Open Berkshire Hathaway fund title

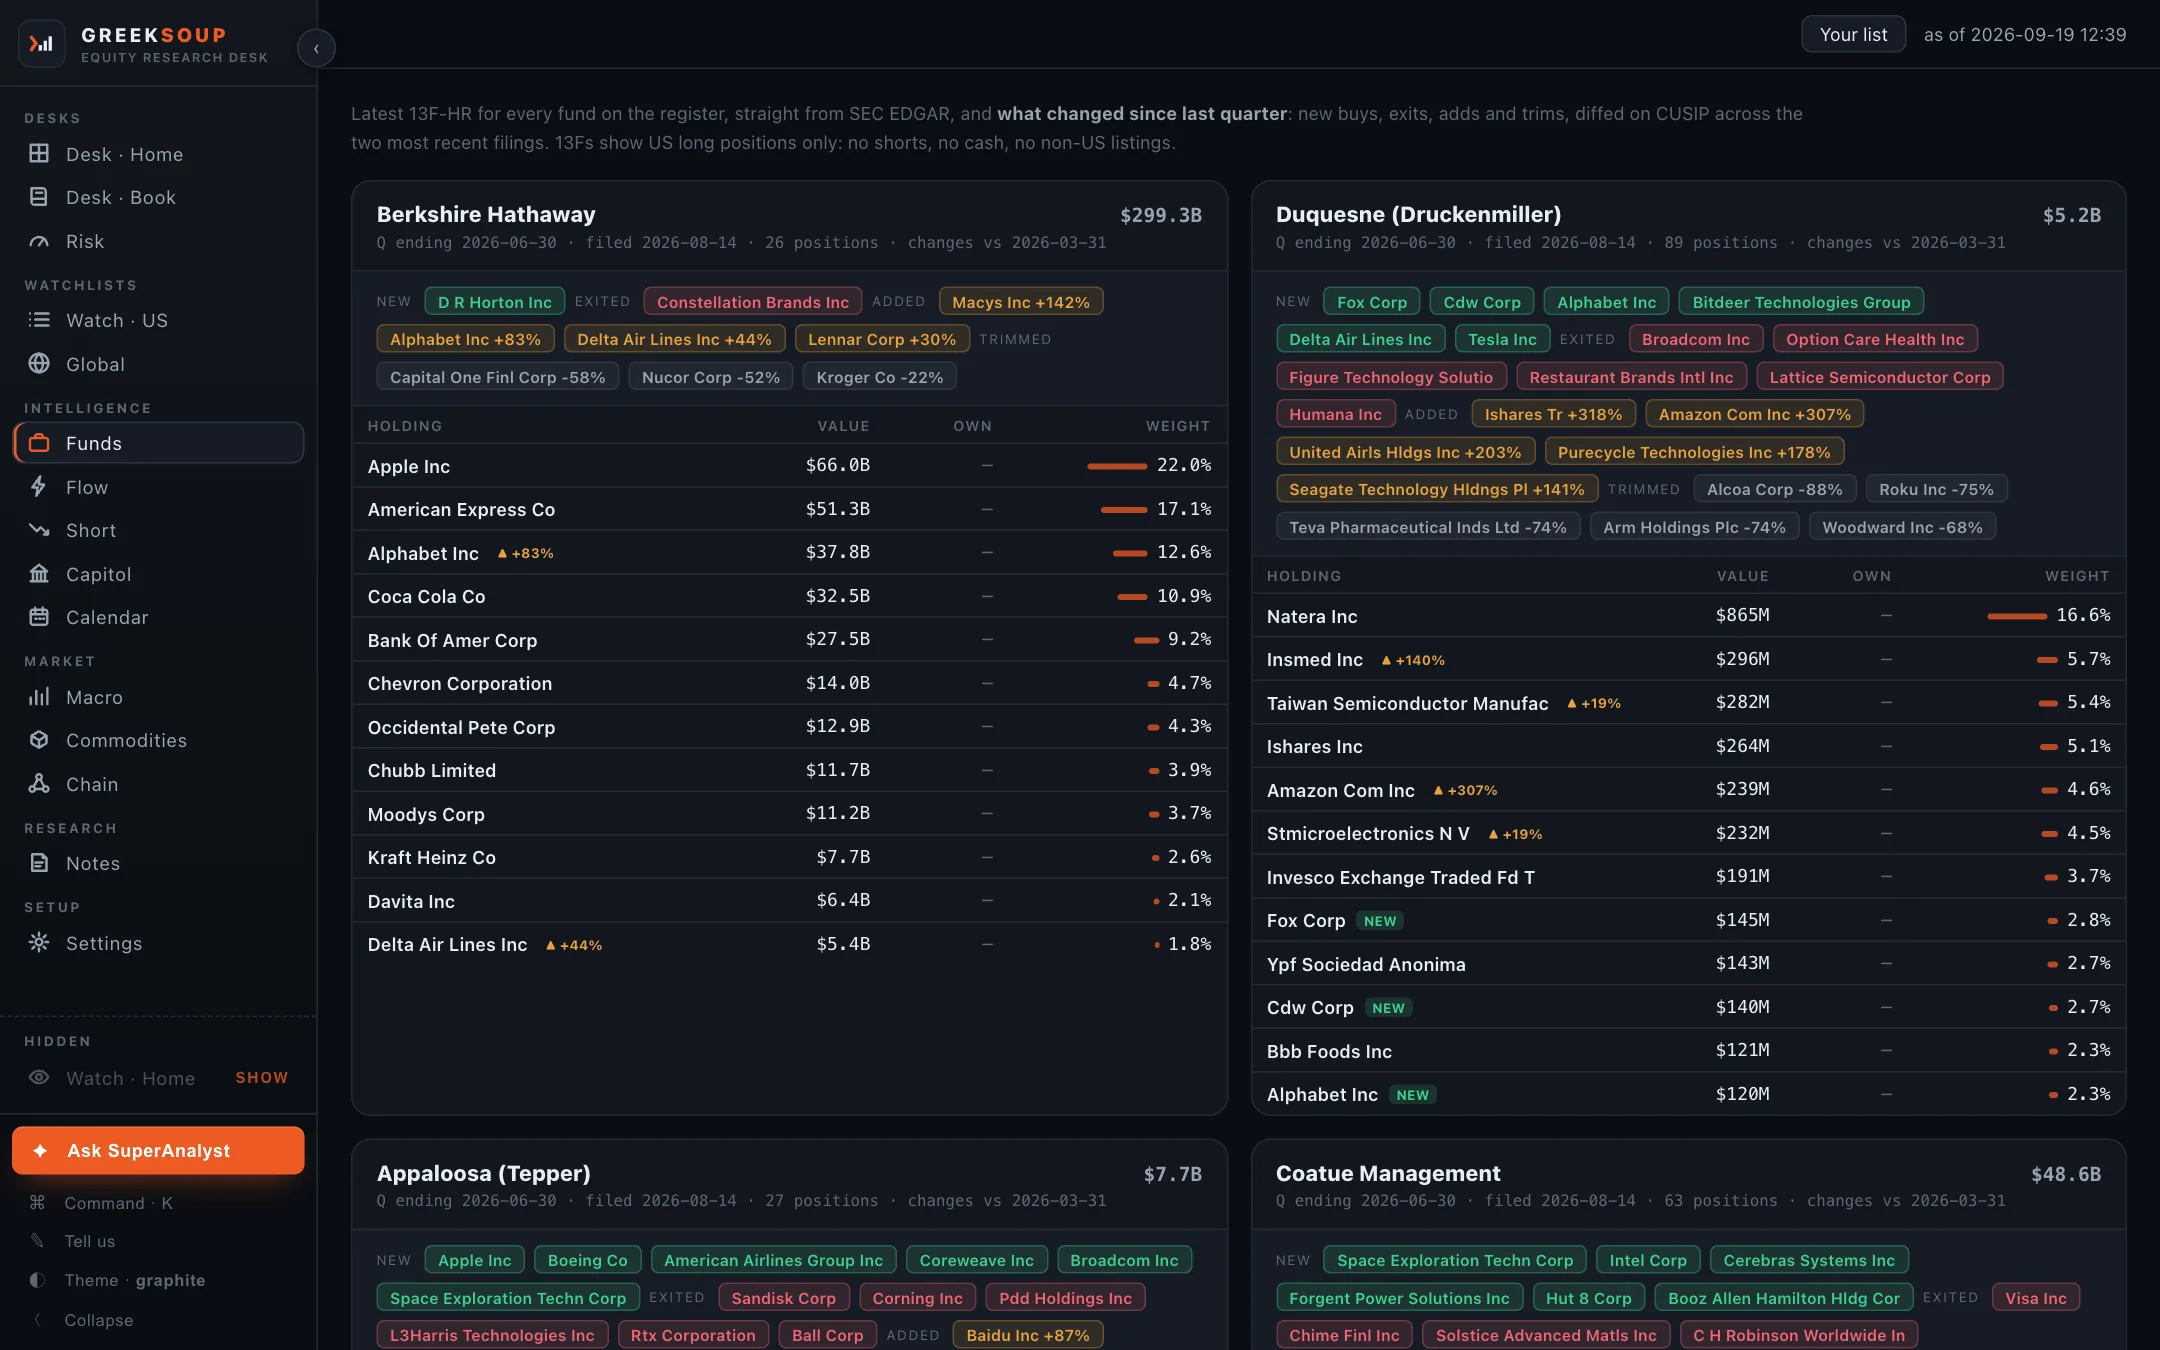coord(486,214)
